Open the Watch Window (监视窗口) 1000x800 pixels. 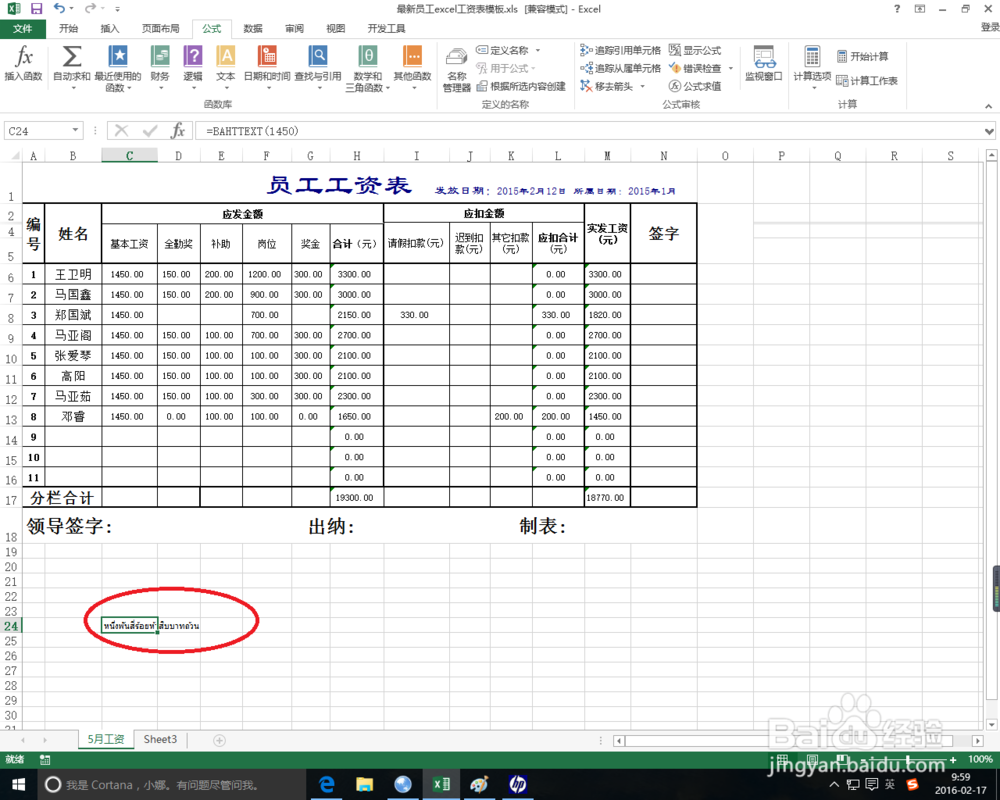(x=763, y=63)
